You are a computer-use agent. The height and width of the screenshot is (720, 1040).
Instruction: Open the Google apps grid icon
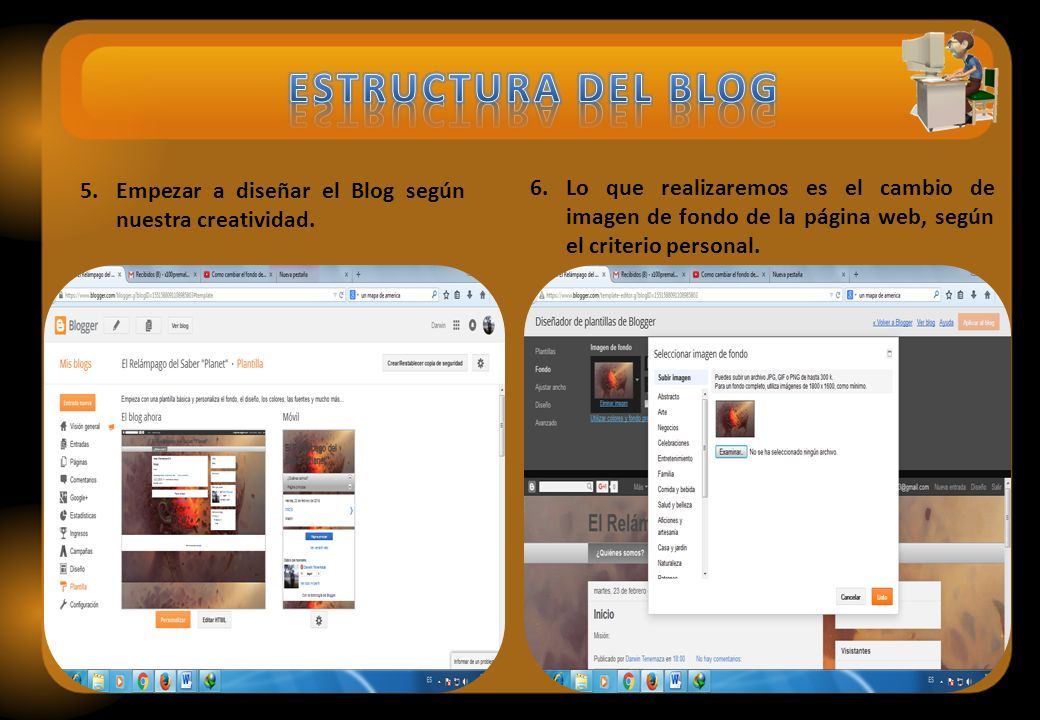pos(456,325)
